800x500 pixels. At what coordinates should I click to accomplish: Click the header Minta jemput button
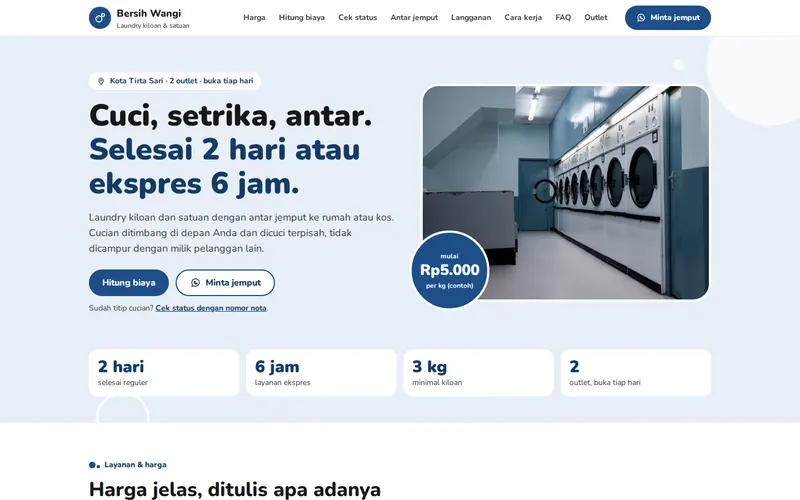[x=668, y=18]
